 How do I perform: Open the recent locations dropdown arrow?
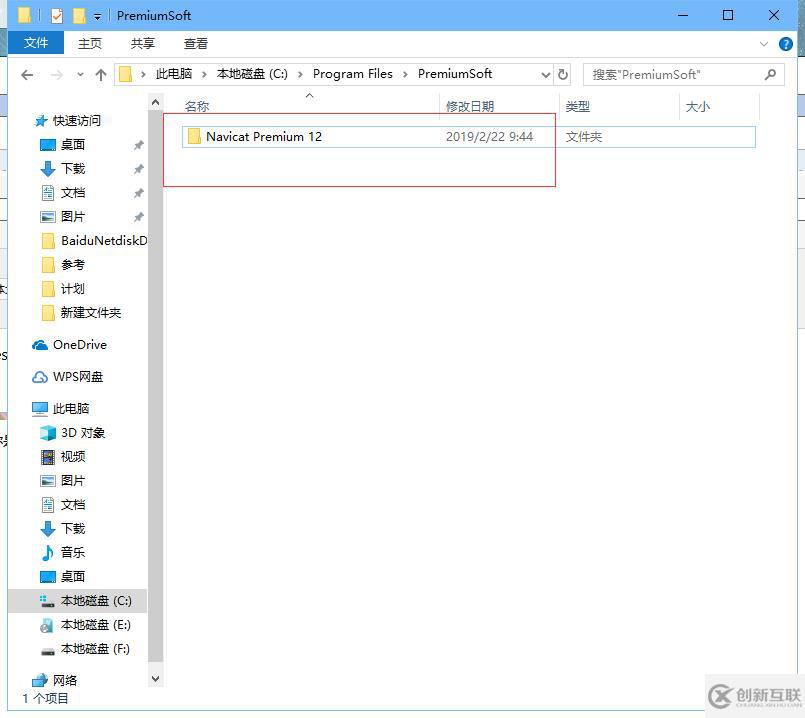(x=80, y=75)
